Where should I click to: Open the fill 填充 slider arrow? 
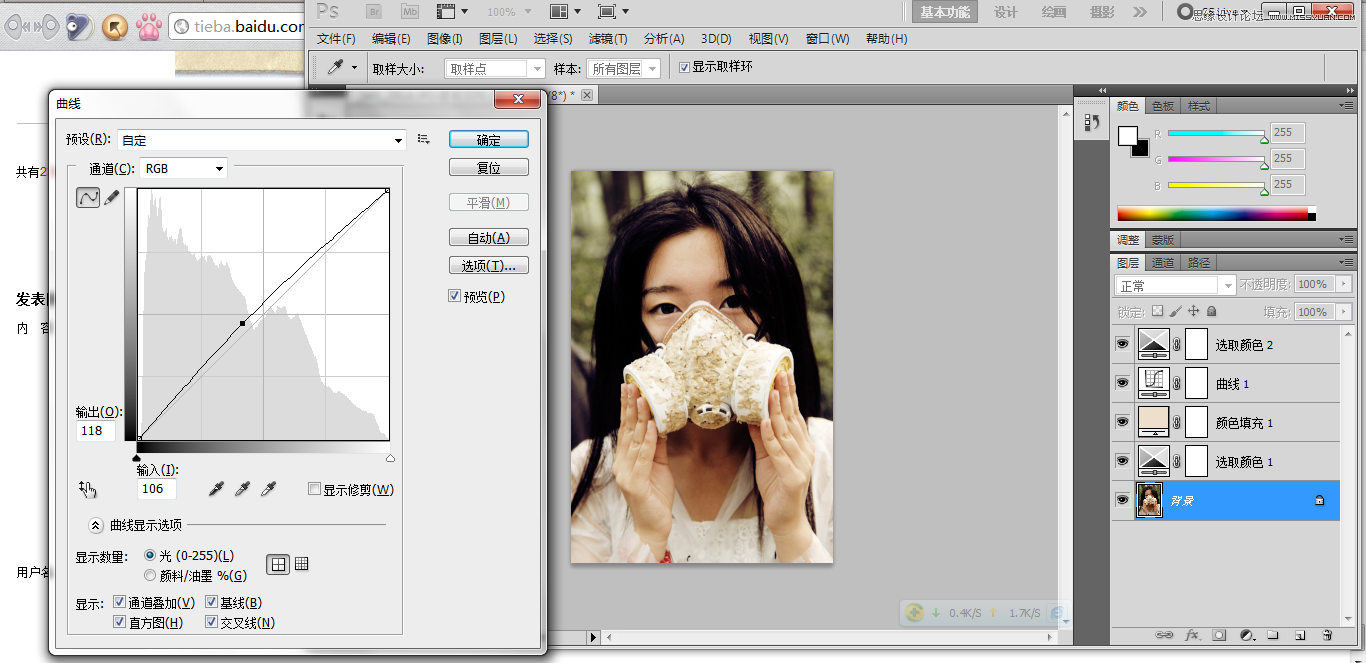tap(1345, 312)
